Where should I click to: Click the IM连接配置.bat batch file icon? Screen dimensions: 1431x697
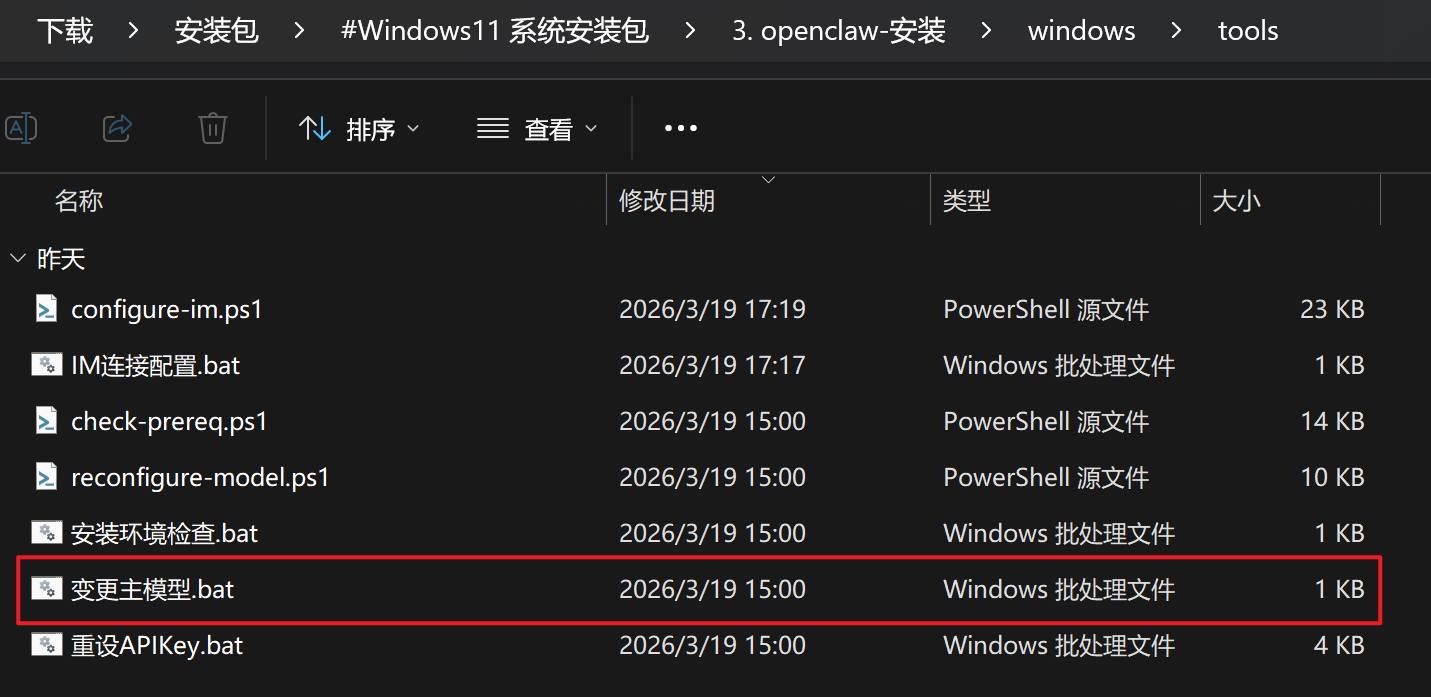[46, 365]
